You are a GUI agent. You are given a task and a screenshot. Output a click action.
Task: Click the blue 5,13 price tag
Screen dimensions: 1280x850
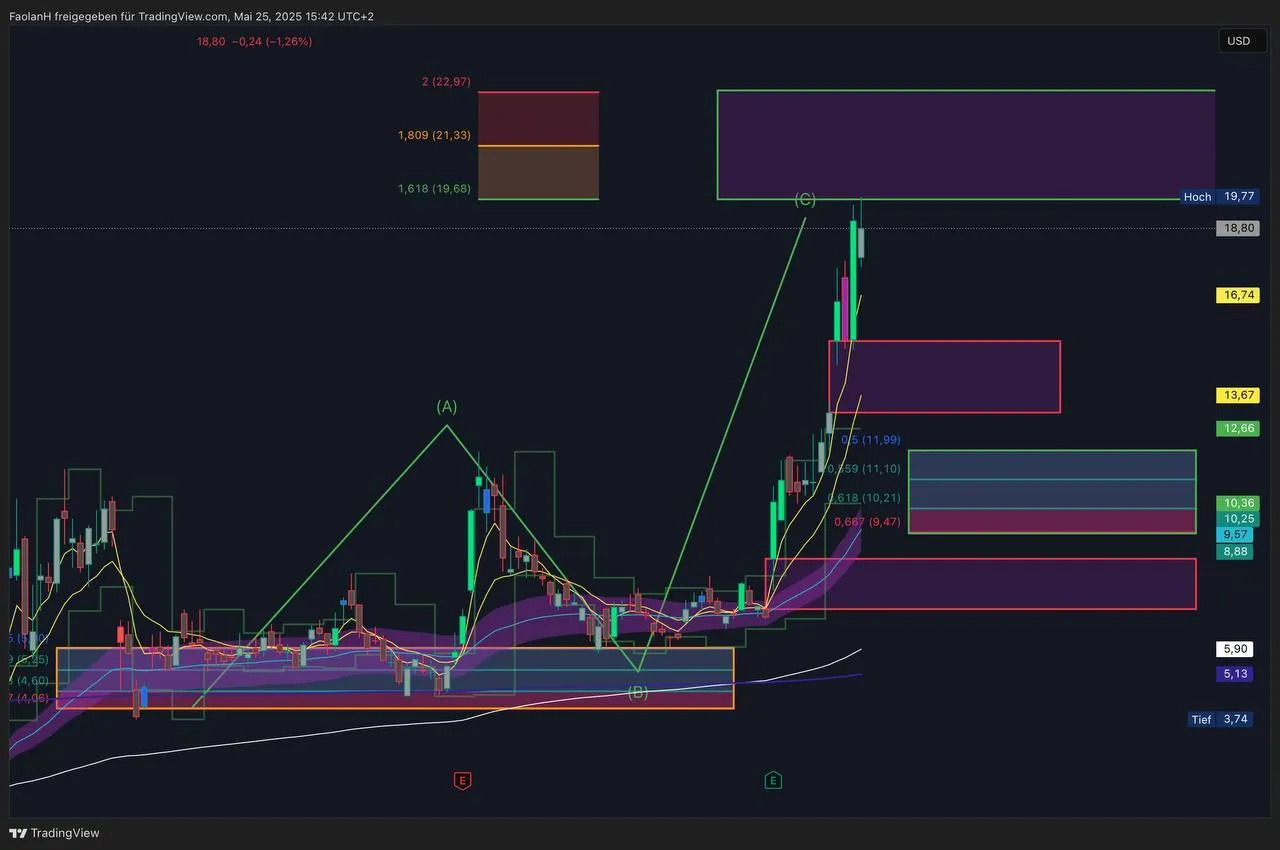(1238, 674)
